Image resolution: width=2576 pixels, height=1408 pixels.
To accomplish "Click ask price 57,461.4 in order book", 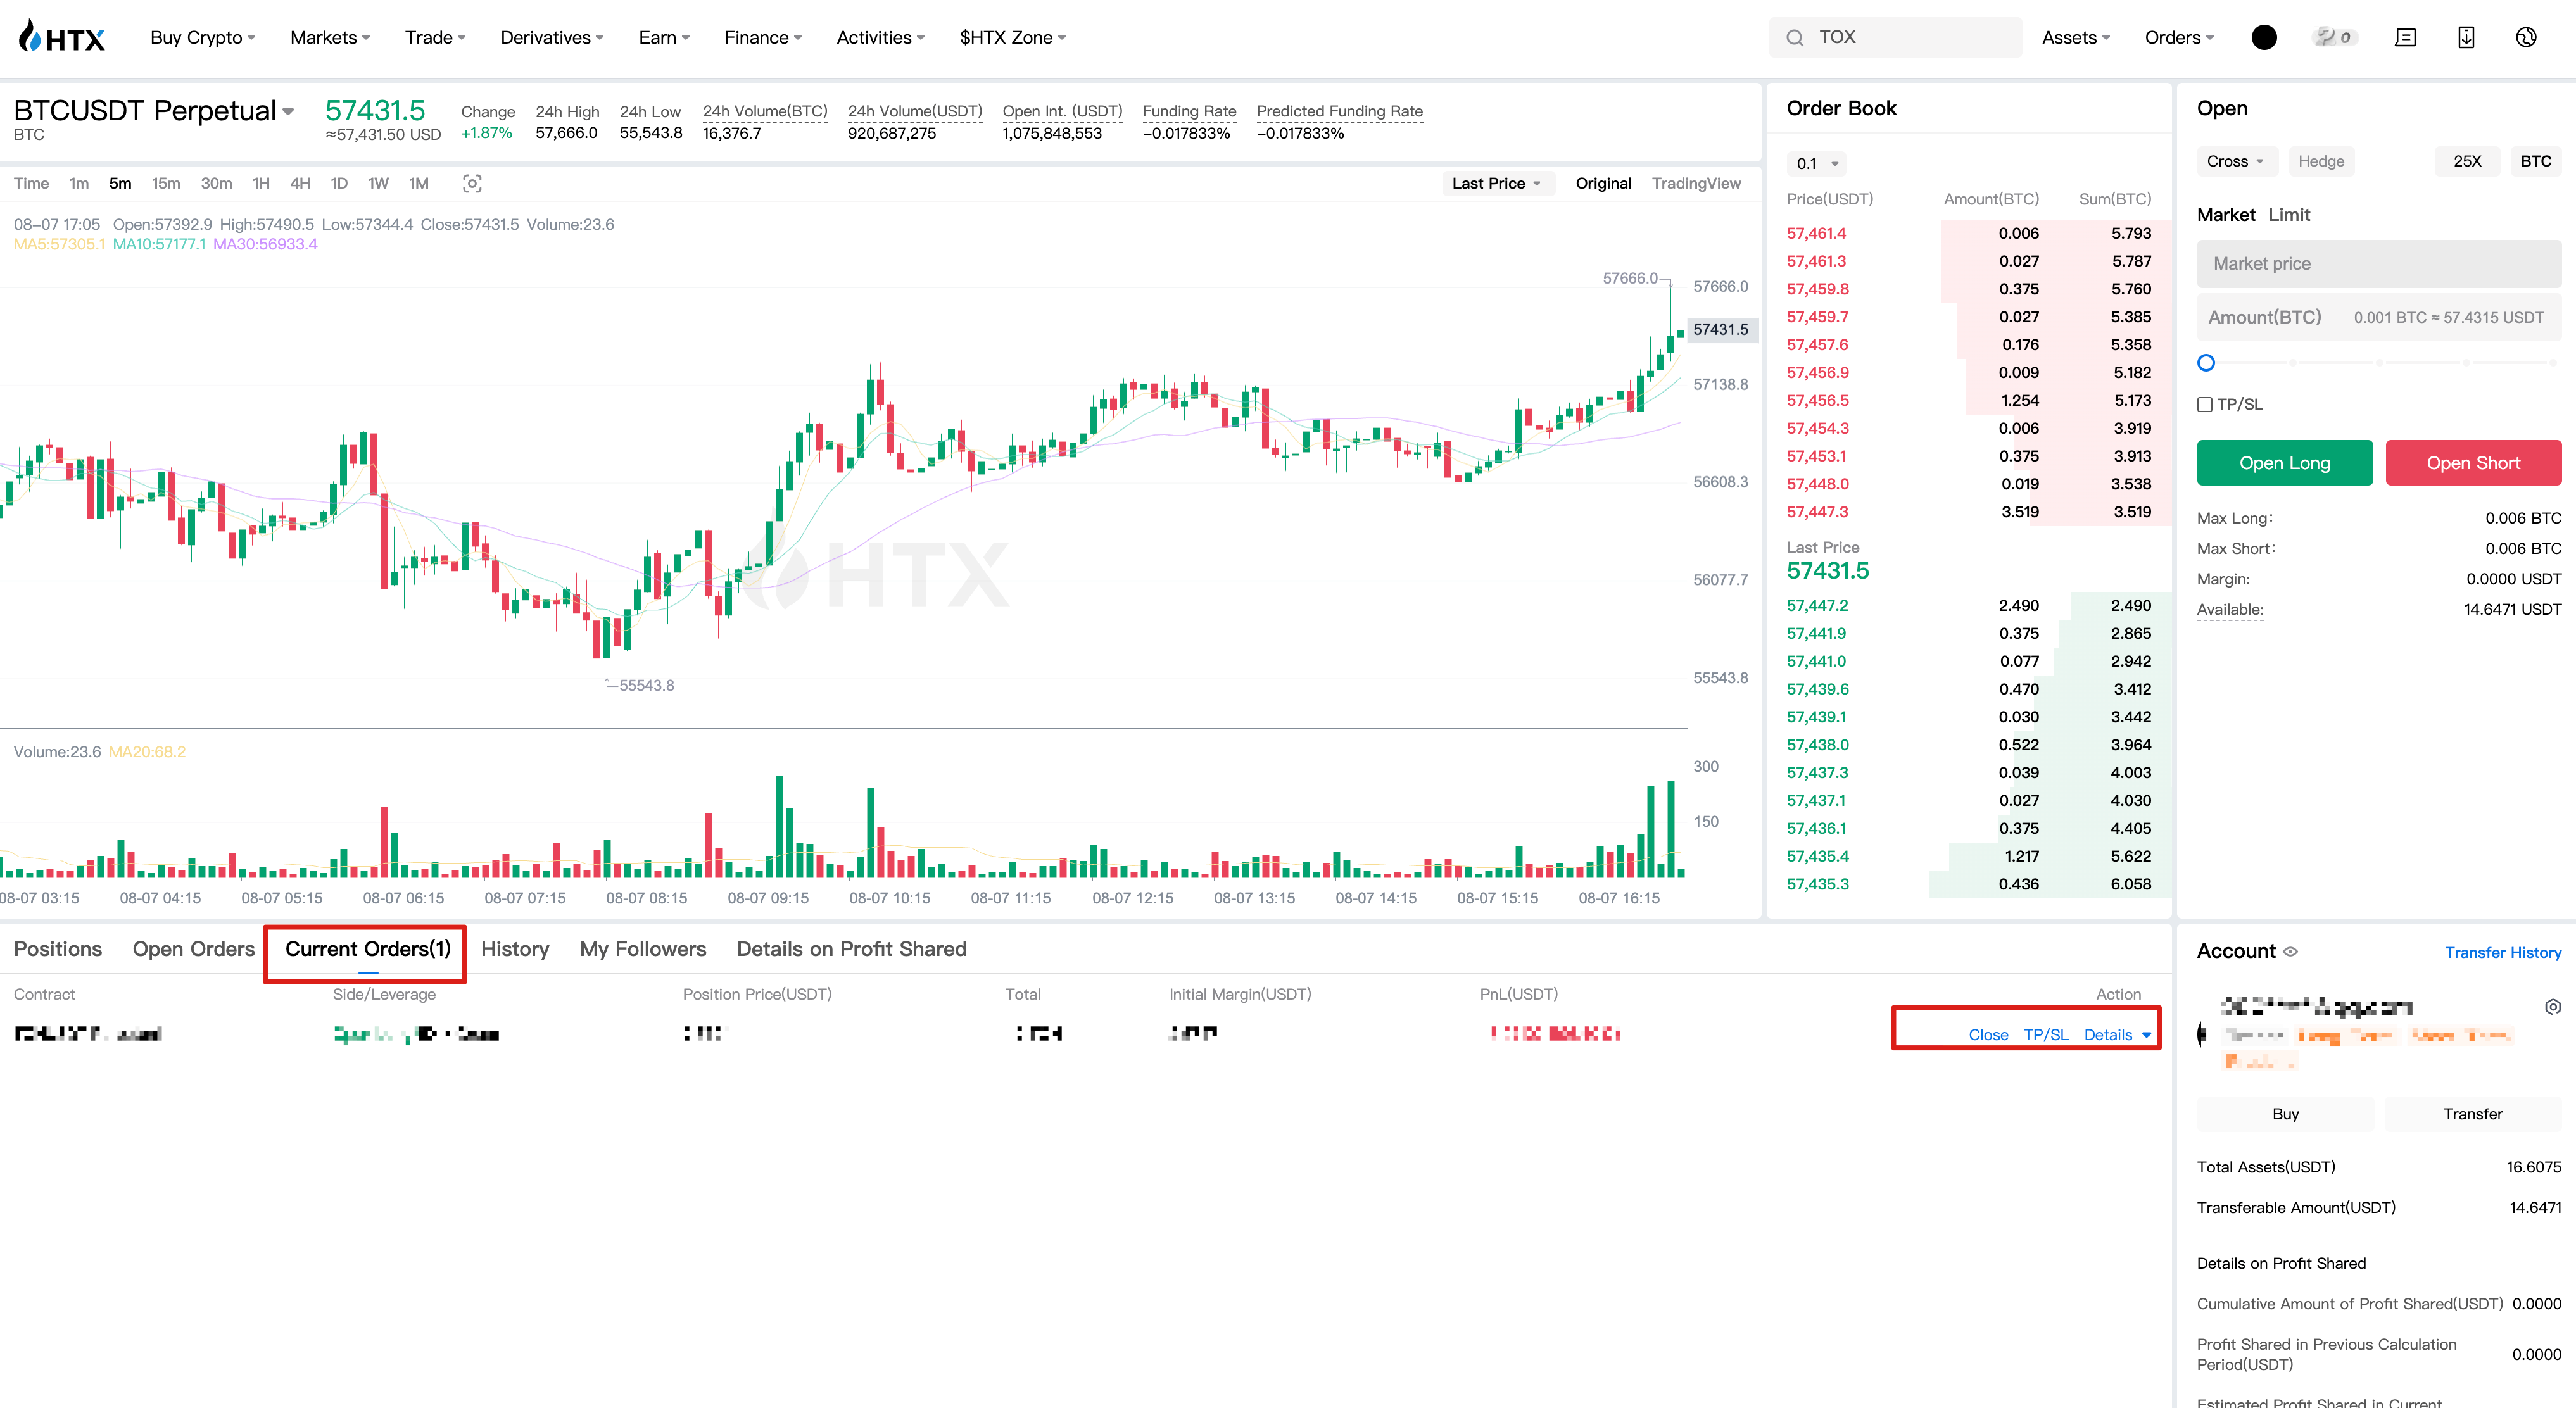I will pyautogui.click(x=1816, y=233).
